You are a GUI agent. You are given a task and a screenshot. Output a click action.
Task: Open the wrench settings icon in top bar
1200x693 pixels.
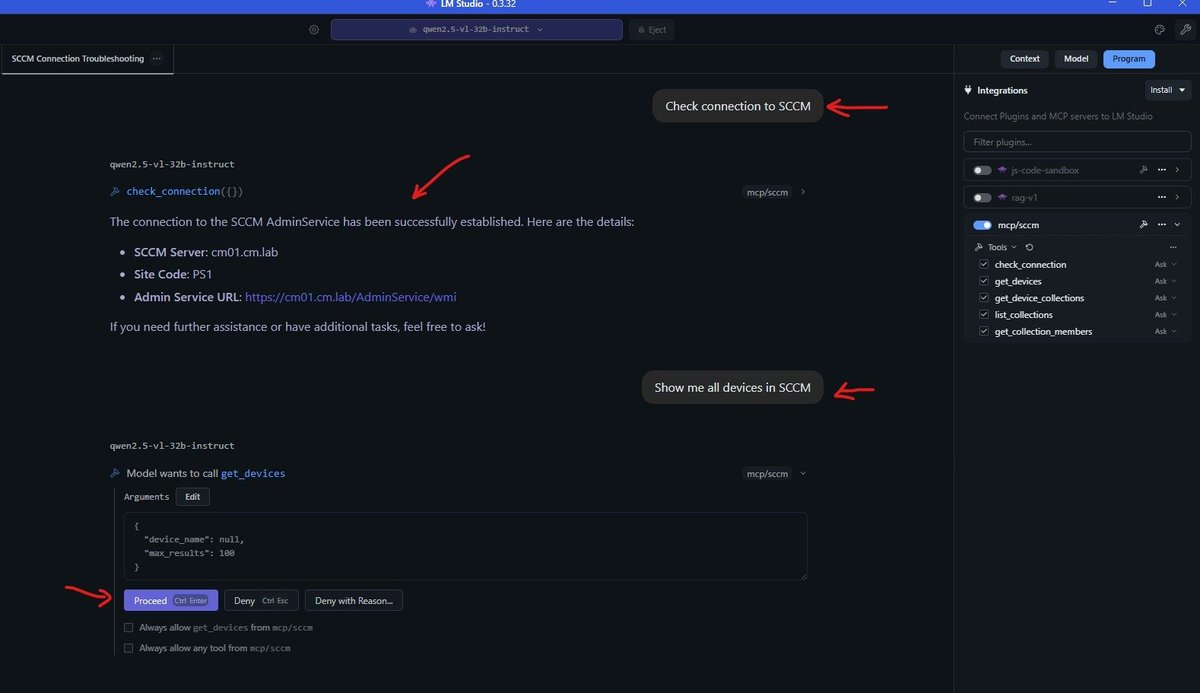(1185, 30)
